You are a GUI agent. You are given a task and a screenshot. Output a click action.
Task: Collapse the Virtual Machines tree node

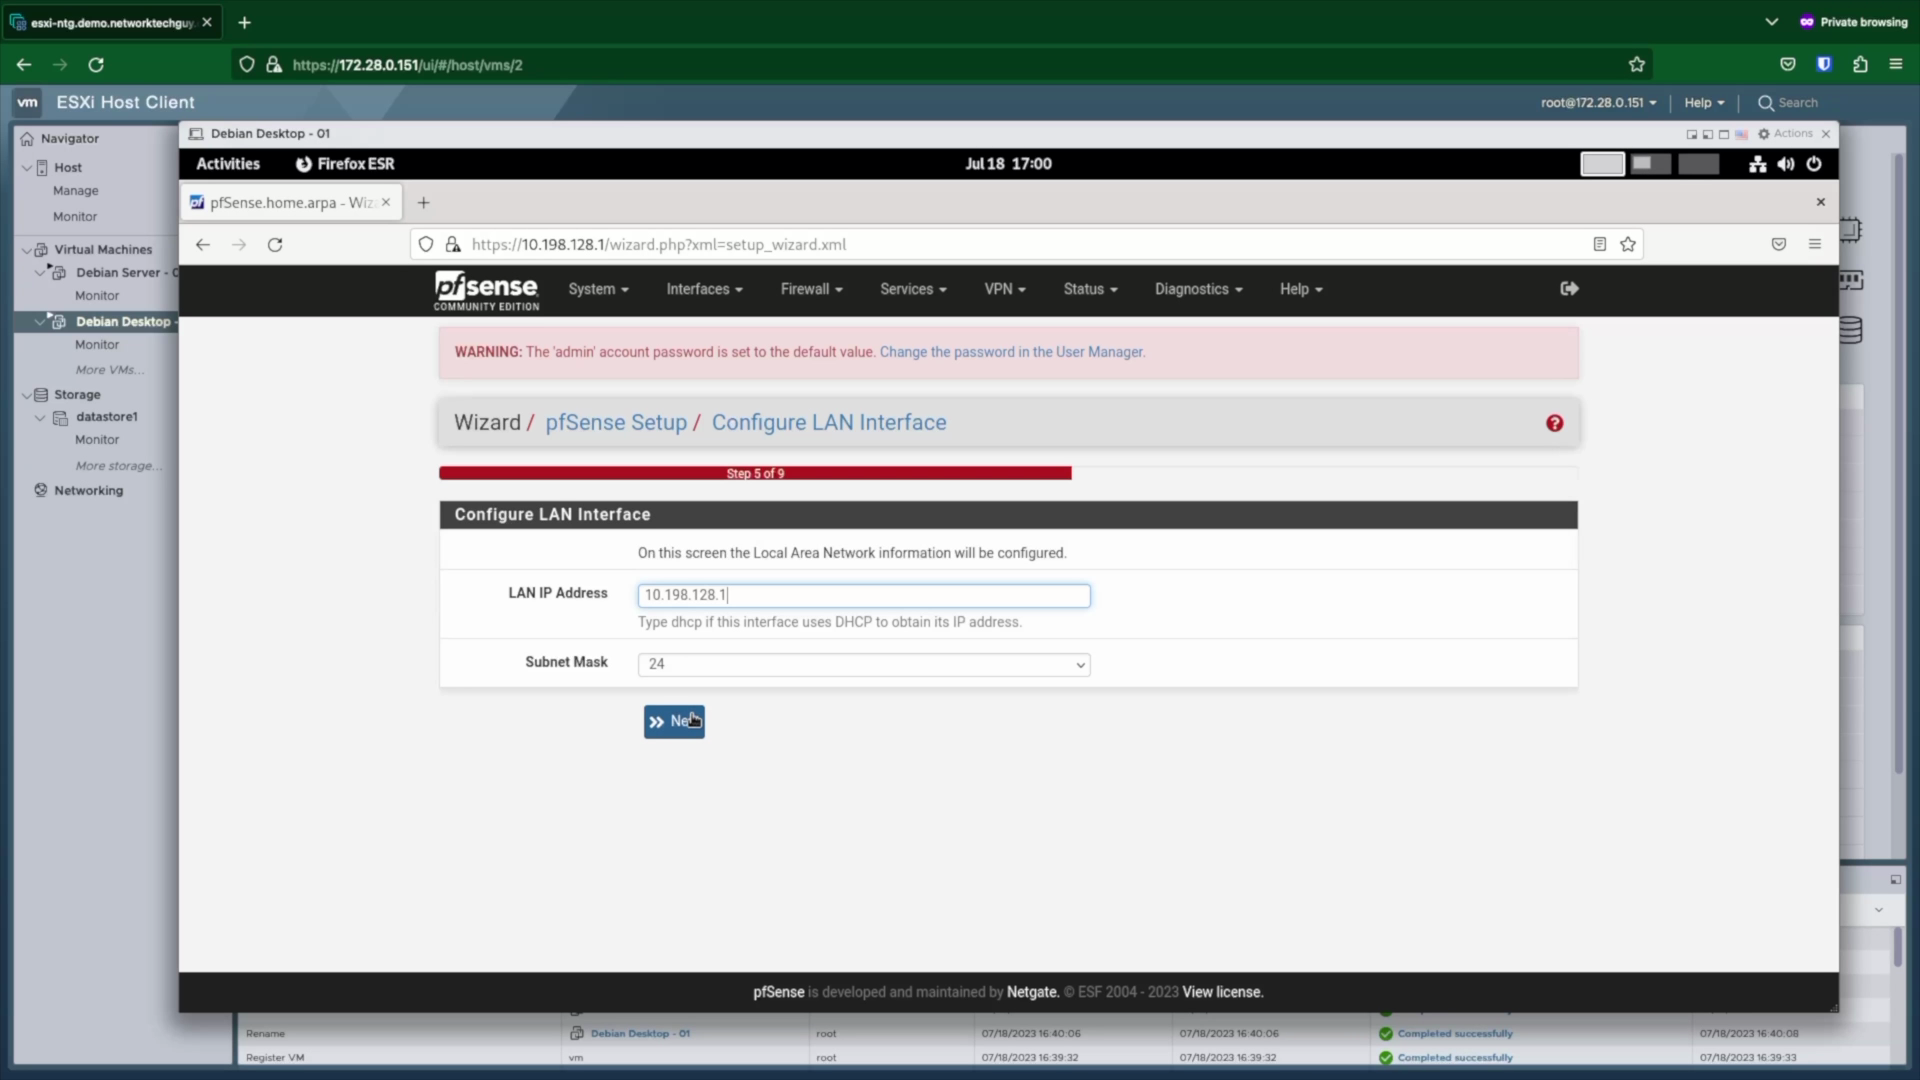(x=27, y=250)
